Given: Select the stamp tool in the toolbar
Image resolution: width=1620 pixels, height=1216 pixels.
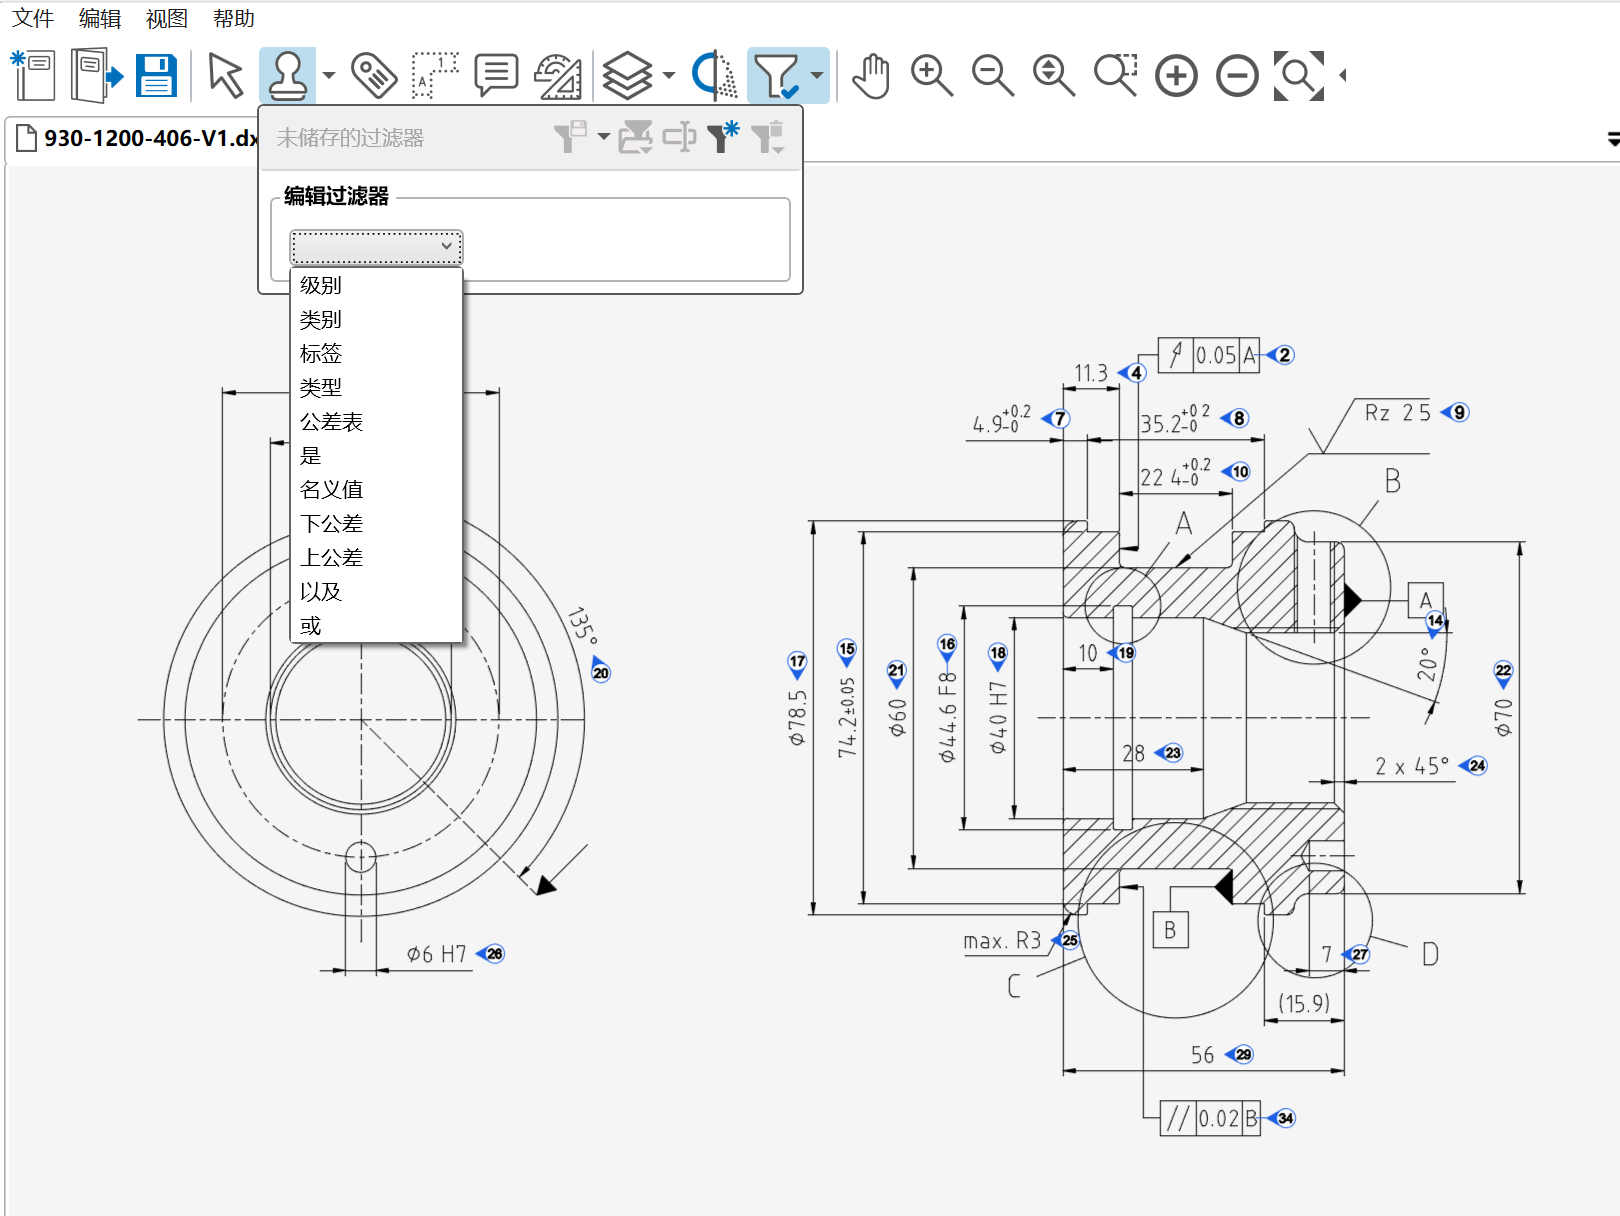Looking at the screenshot, I should [287, 75].
